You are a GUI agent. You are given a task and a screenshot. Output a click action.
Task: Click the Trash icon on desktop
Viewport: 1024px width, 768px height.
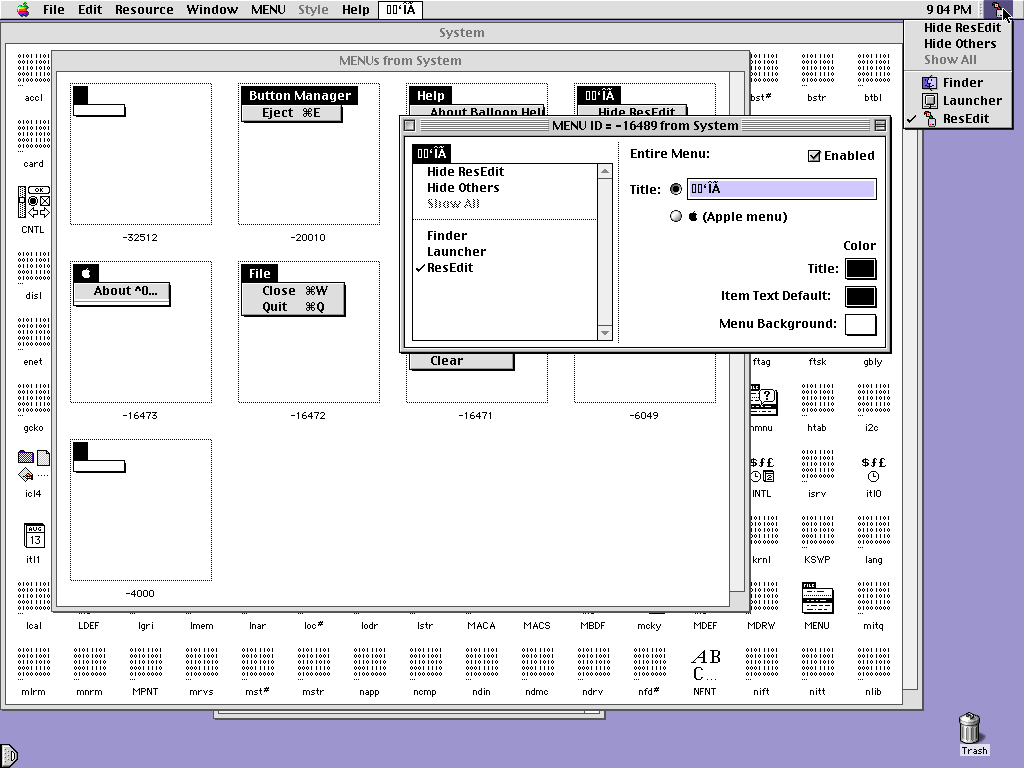(x=970, y=728)
